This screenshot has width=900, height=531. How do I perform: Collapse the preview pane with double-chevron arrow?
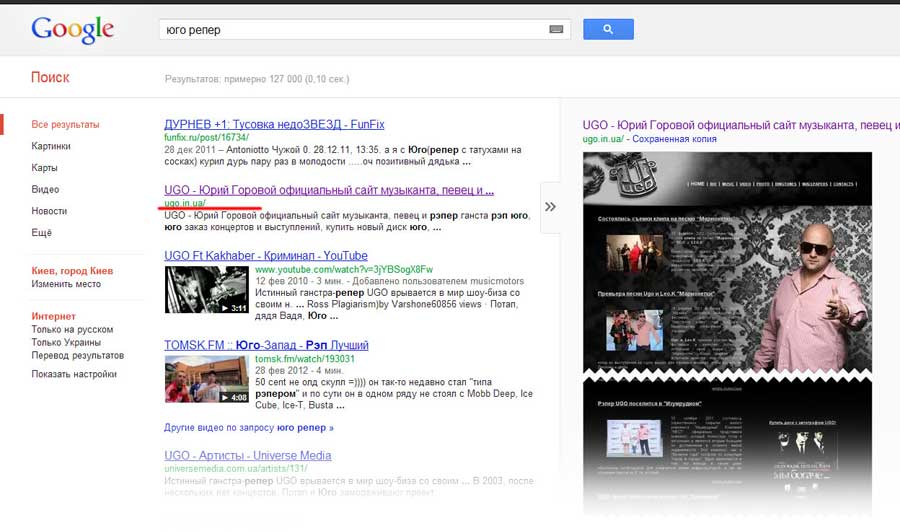[x=550, y=207]
